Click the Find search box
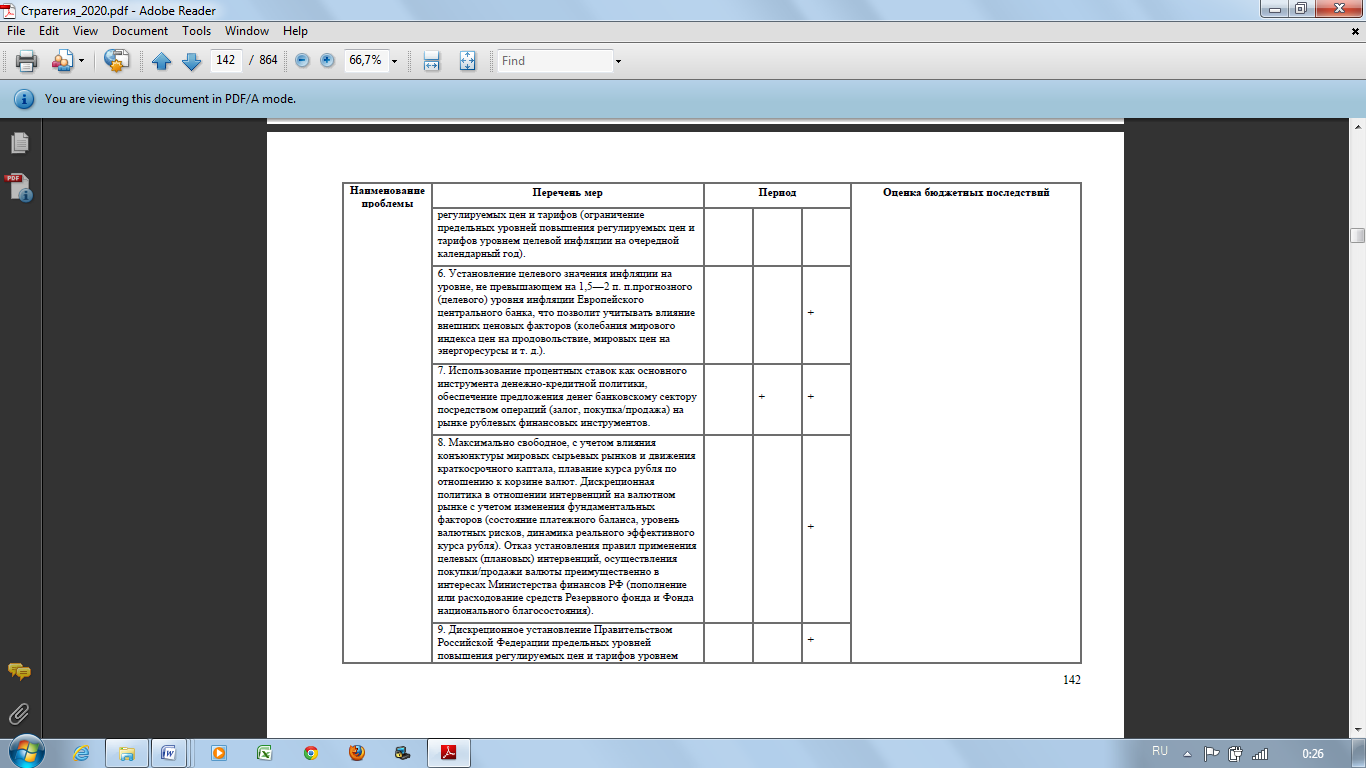This screenshot has width=1366, height=768. tap(556, 60)
